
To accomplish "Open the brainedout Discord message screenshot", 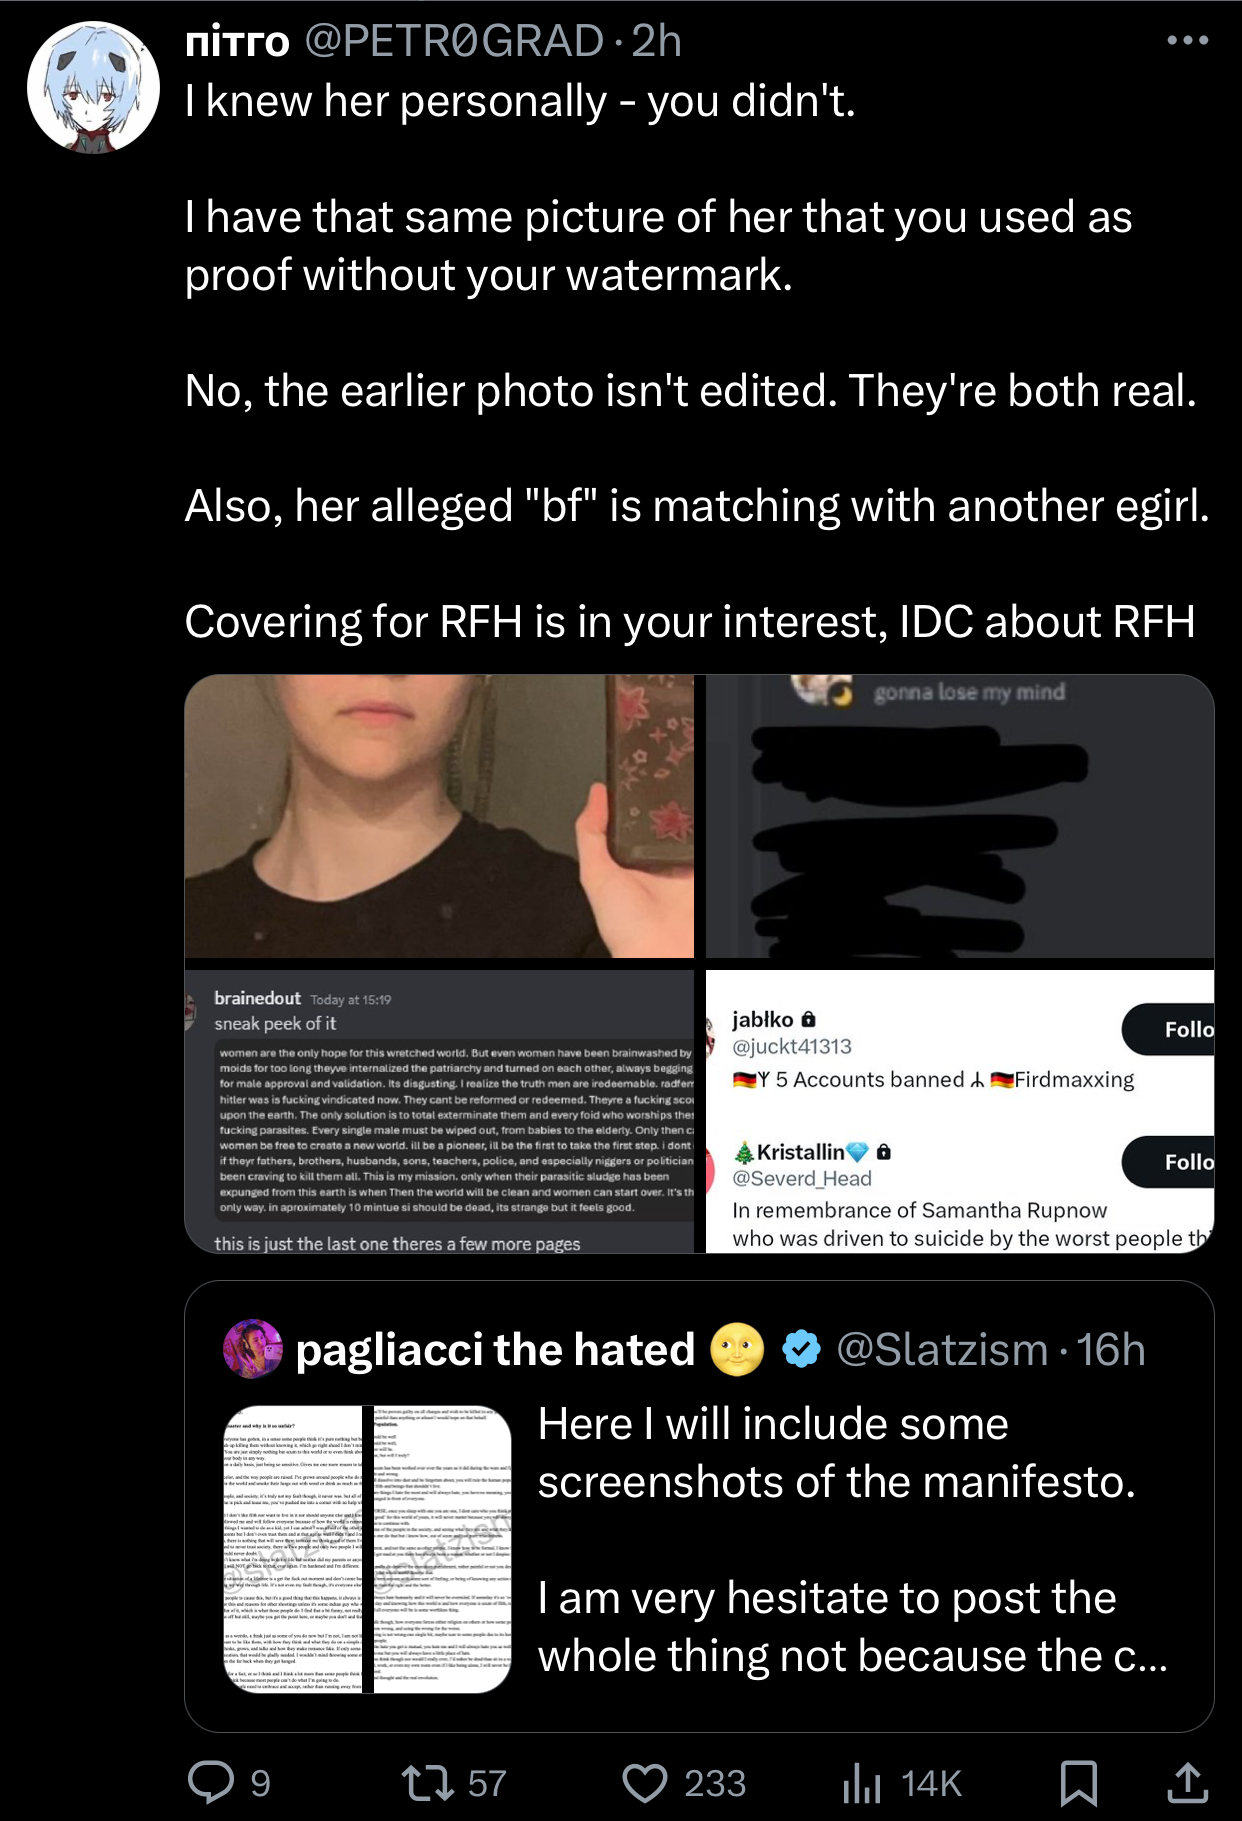I will tap(439, 1111).
